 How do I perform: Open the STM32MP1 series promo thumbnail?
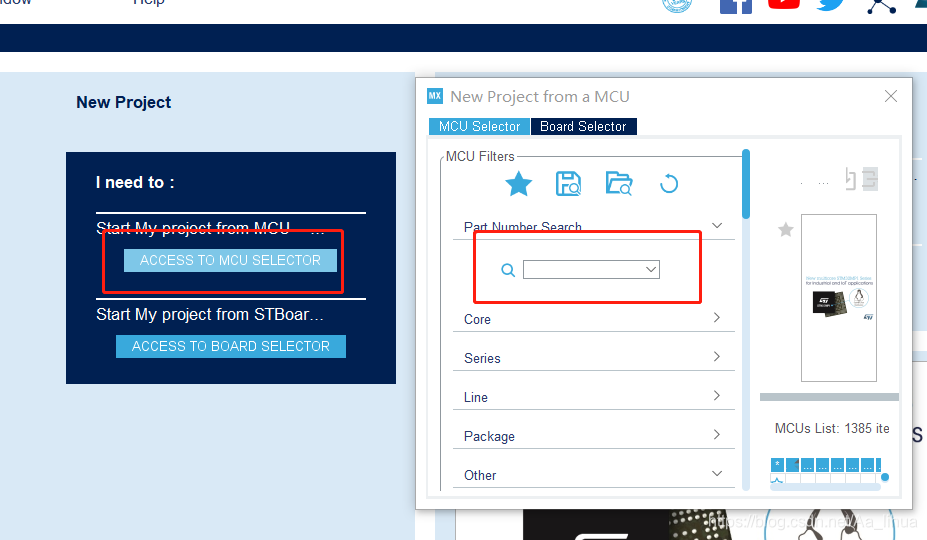(x=839, y=298)
